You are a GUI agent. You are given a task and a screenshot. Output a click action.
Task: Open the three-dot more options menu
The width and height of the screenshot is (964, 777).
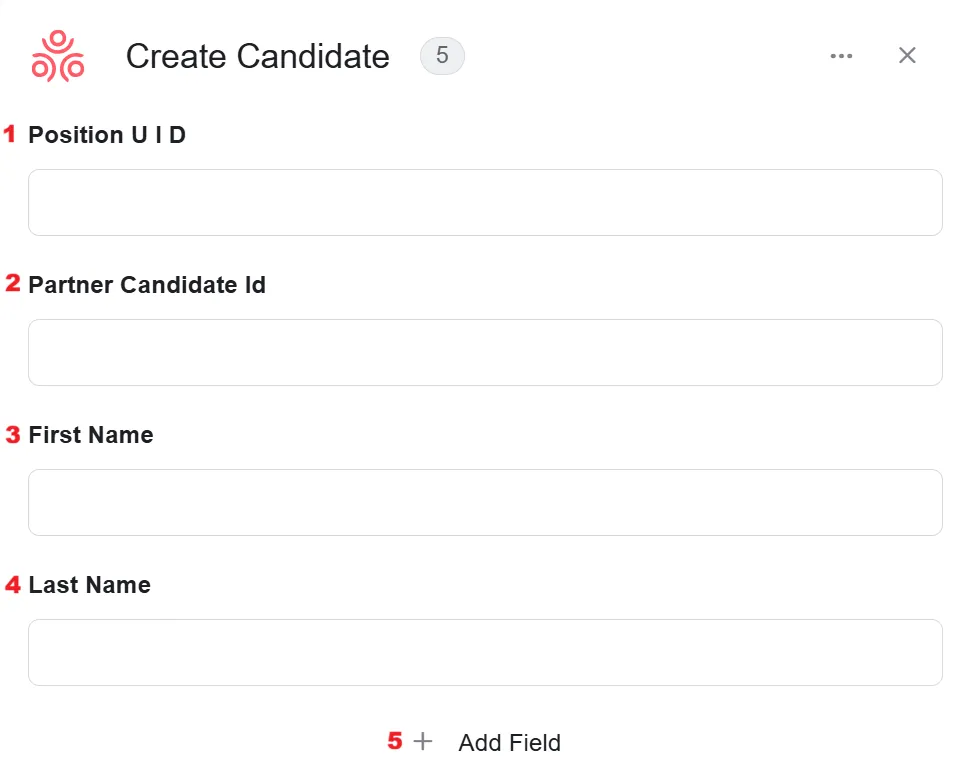coord(841,56)
